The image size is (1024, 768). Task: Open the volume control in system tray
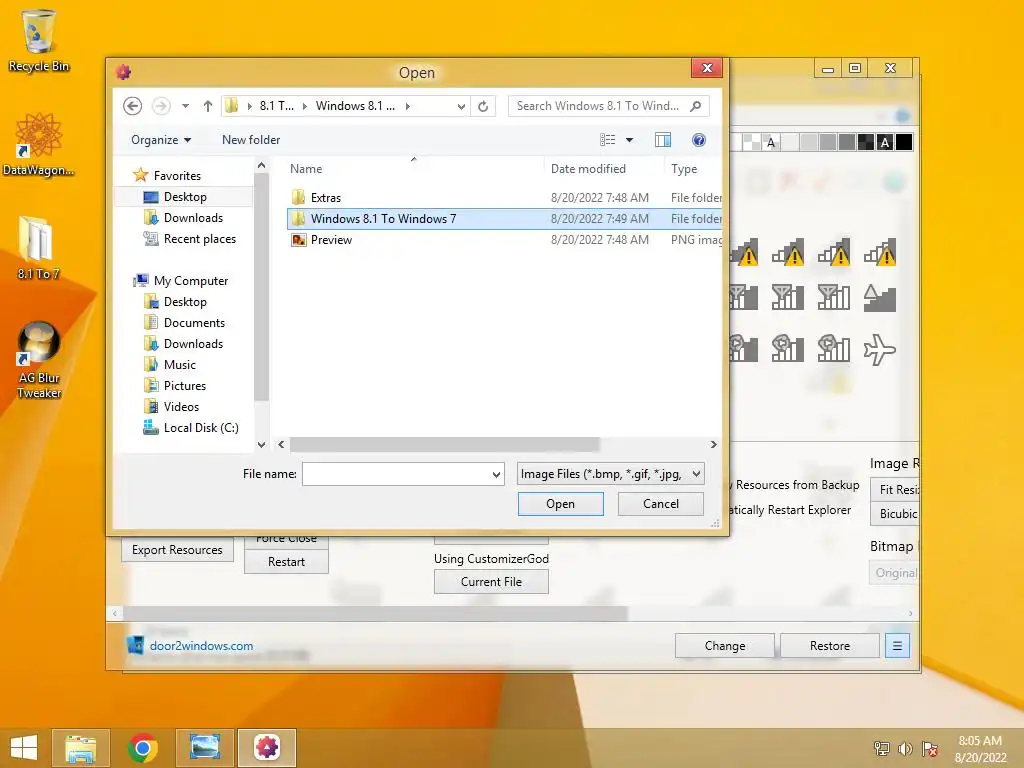(x=905, y=748)
